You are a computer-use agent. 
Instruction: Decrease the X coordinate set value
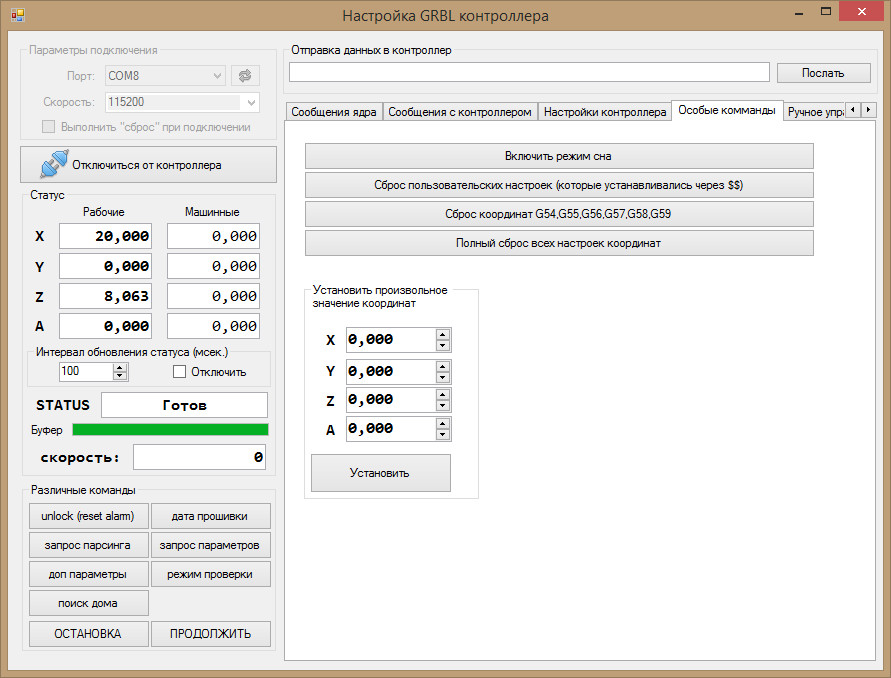point(443,346)
